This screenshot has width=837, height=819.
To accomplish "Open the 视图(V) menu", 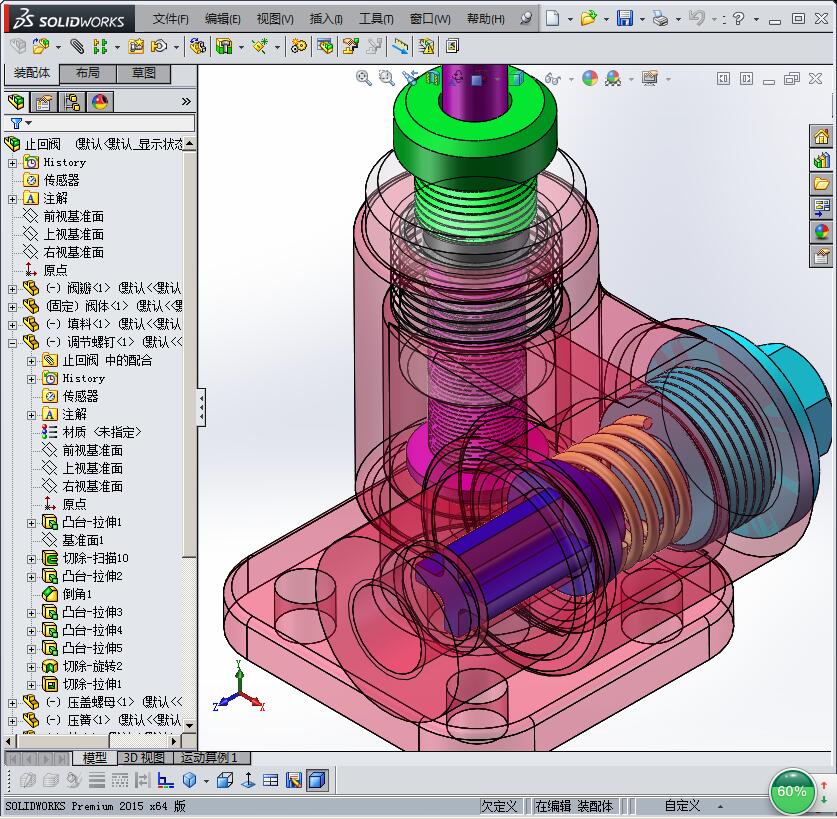I will click(275, 19).
